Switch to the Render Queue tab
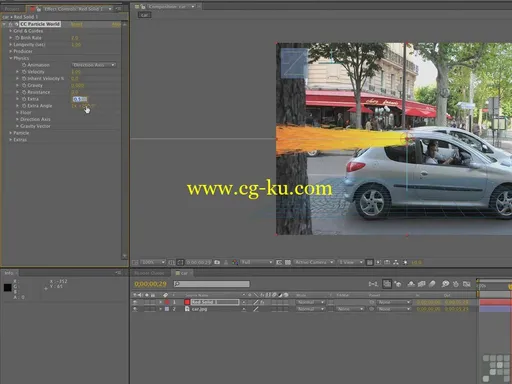The image size is (512, 384). [149, 273]
